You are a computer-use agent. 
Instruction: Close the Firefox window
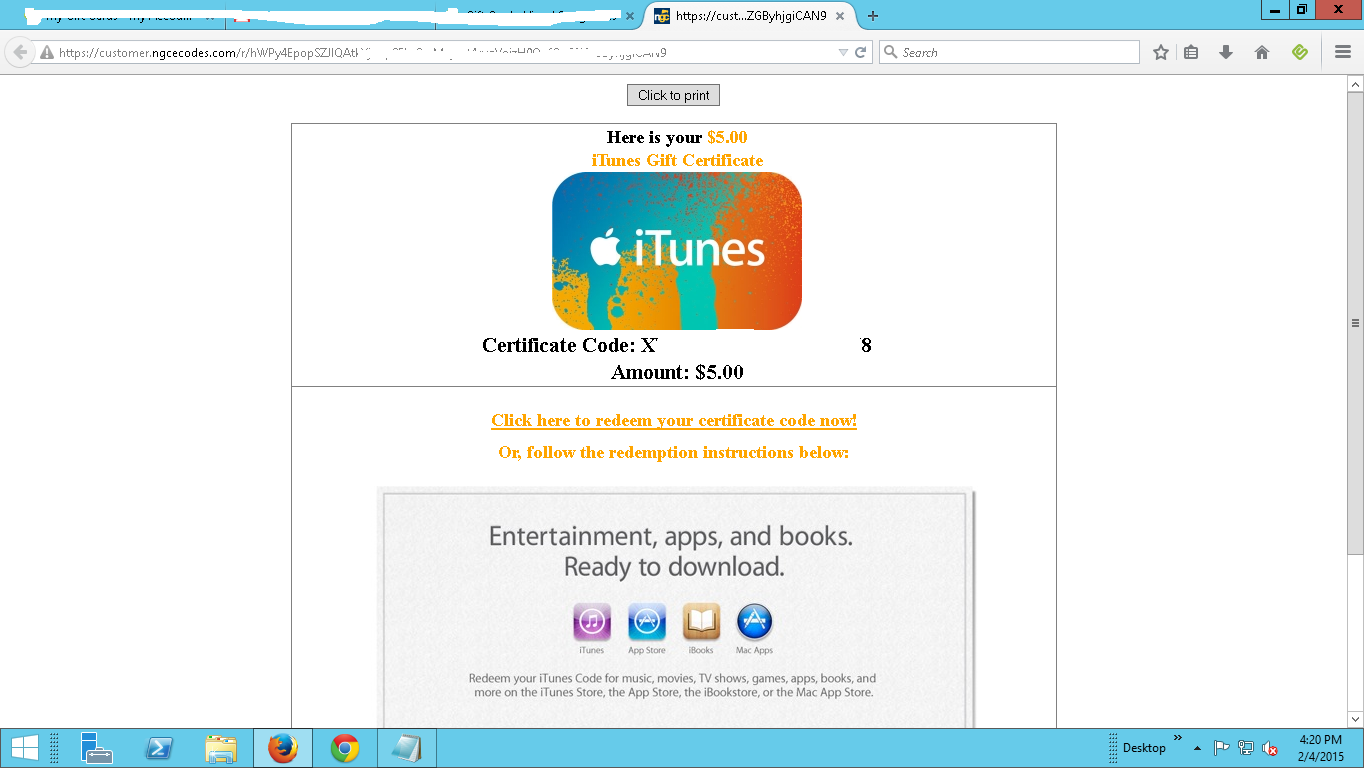[1338, 9]
